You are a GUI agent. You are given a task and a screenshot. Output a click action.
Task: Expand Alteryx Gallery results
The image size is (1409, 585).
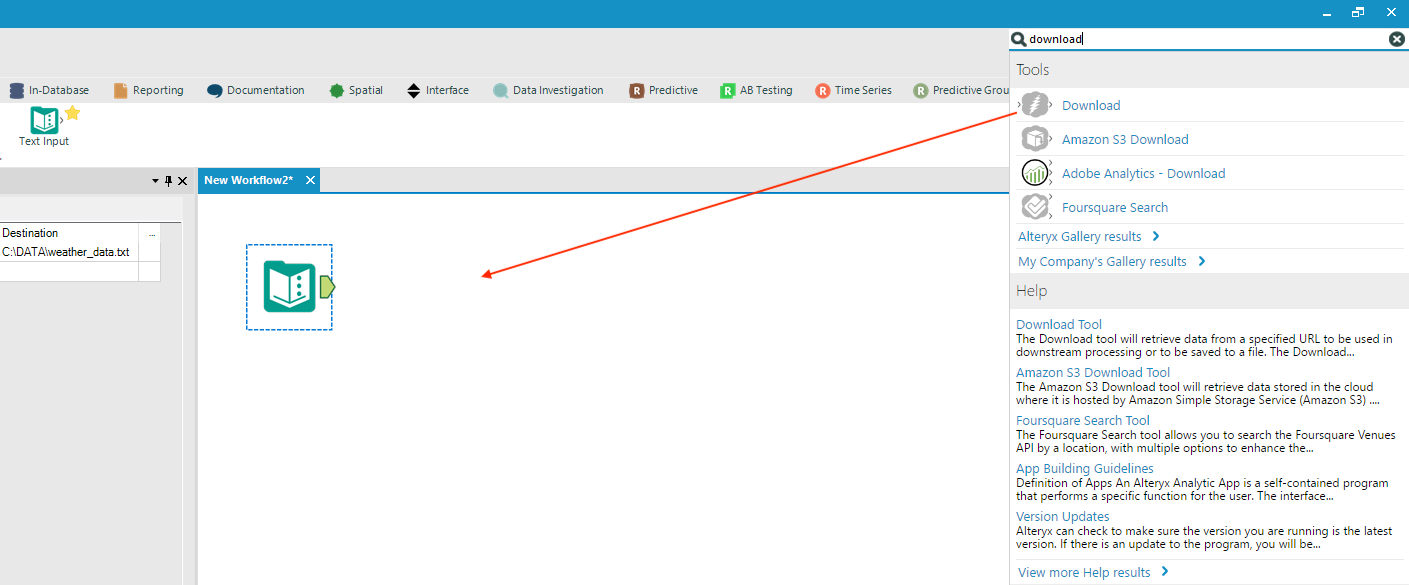(x=1089, y=237)
